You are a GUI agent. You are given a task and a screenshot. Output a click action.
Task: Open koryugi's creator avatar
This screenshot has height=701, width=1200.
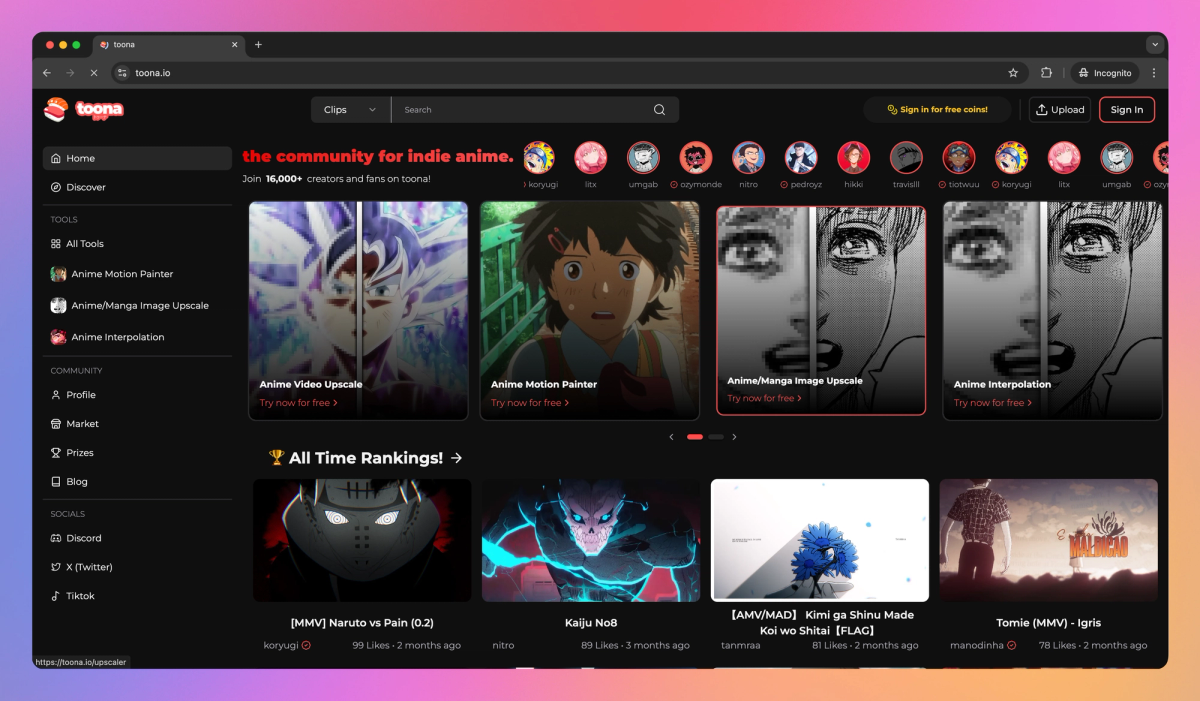tap(538, 158)
